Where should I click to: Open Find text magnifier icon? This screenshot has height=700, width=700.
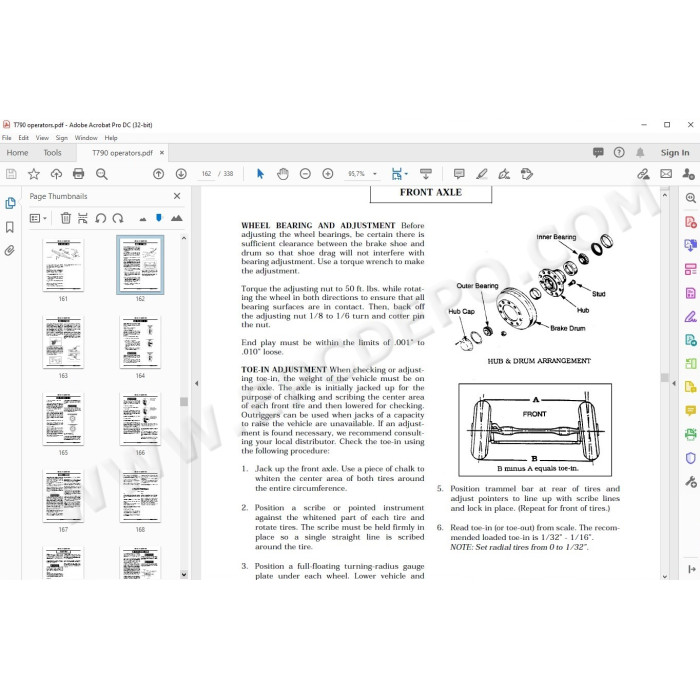[102, 174]
